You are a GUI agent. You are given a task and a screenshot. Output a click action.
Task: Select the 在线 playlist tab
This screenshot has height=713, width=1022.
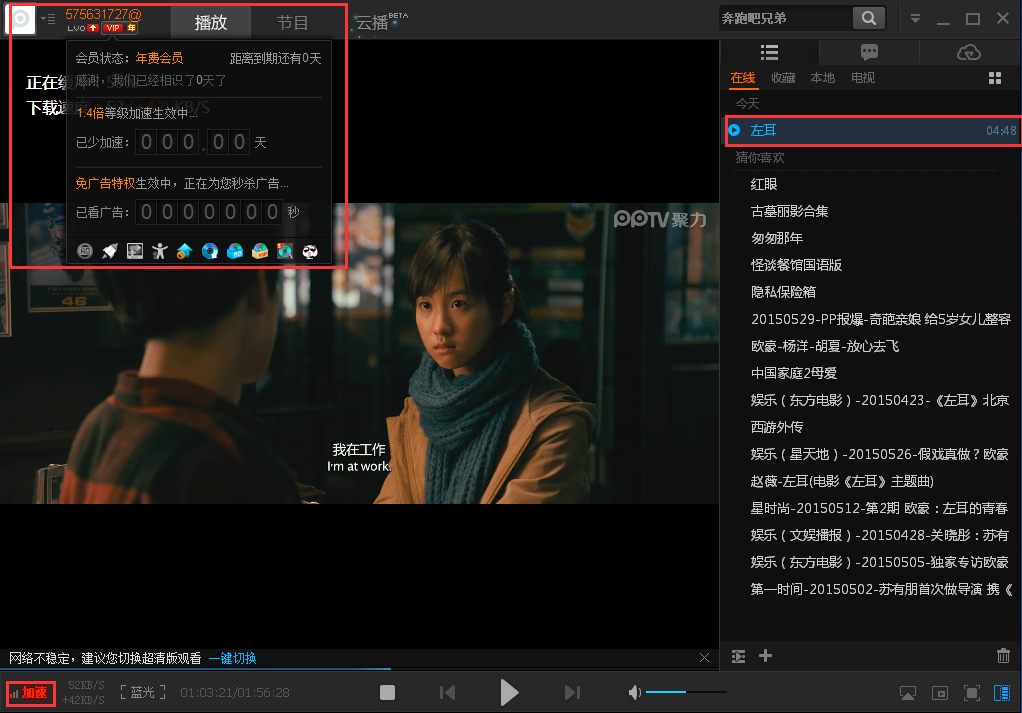742,78
